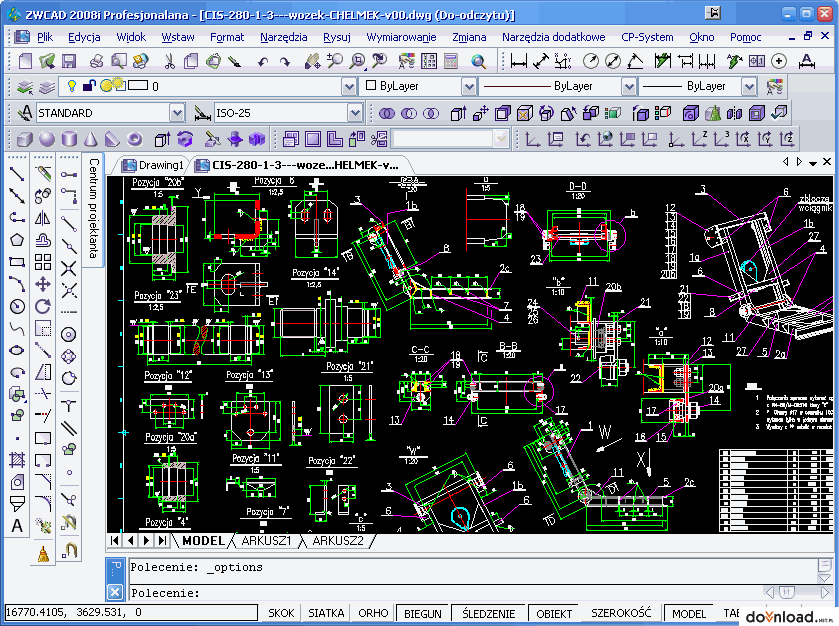Toggle SIATKA grid display
Screen dimensions: 839x626
[326, 613]
